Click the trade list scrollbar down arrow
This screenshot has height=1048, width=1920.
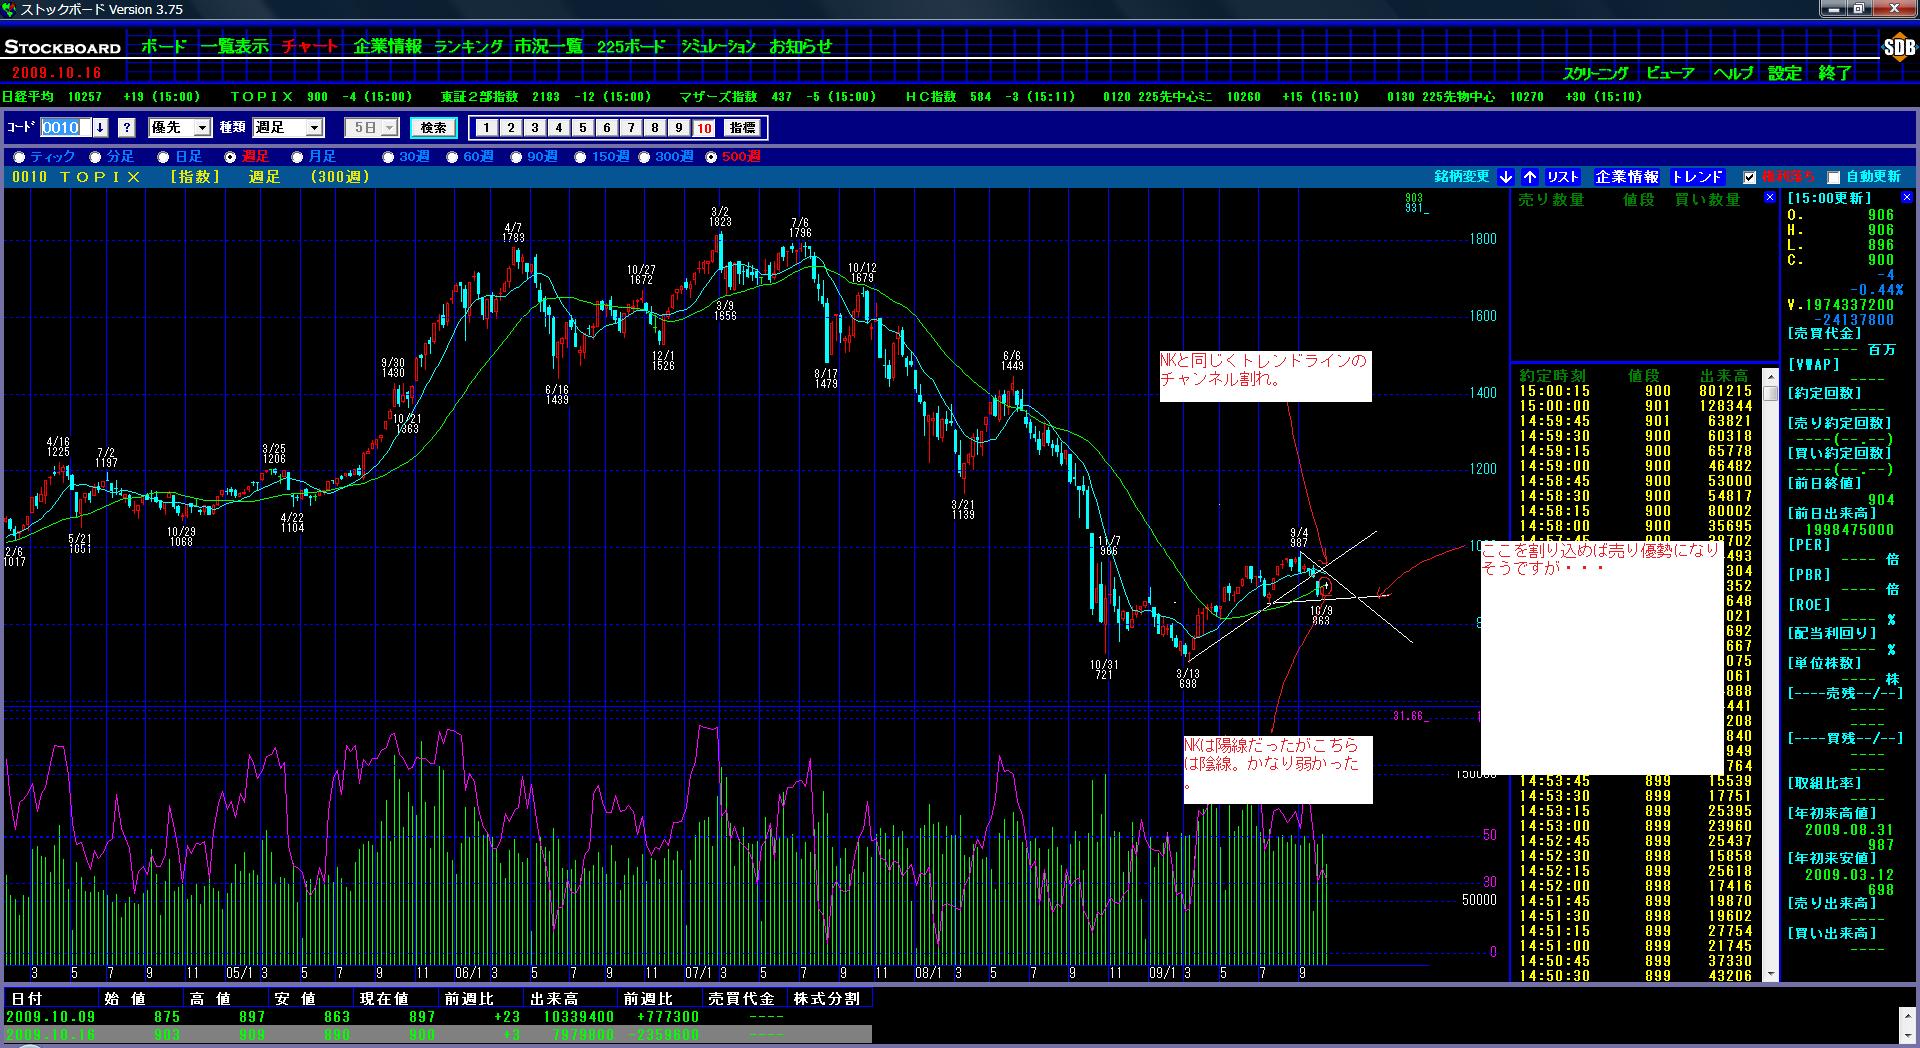click(1771, 974)
